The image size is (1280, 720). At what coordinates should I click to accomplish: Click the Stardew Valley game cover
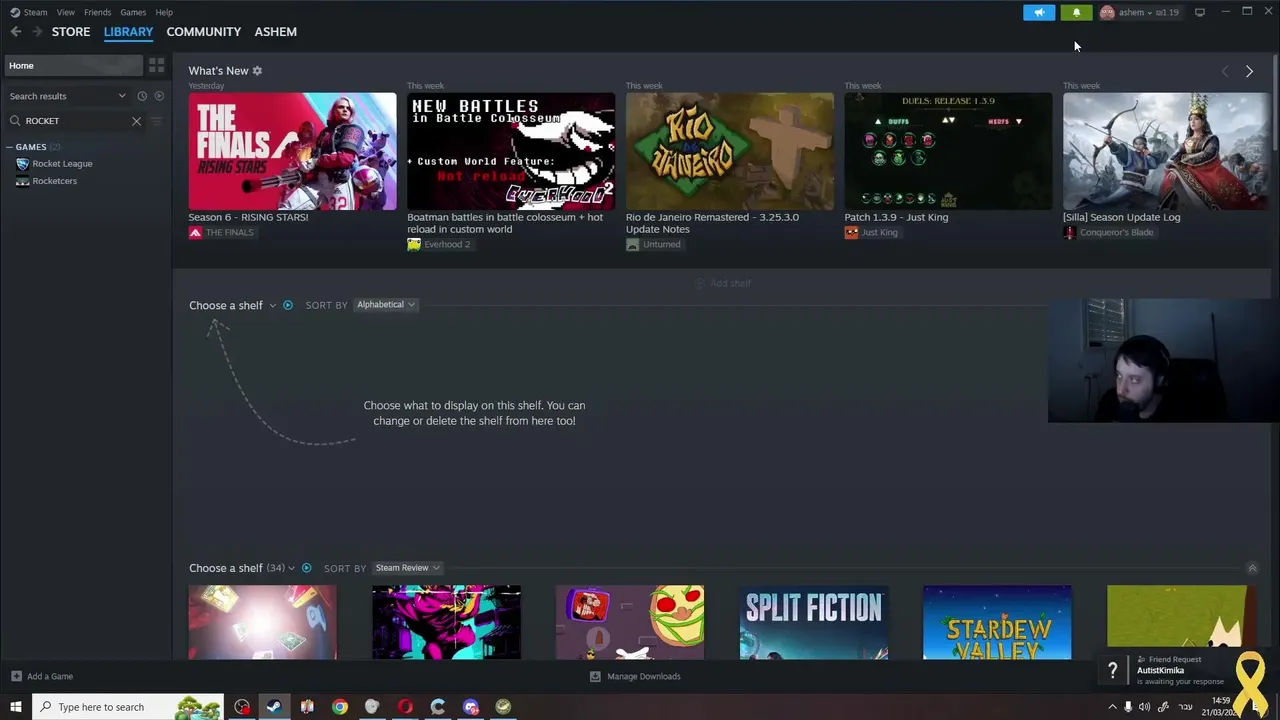[x=997, y=622]
